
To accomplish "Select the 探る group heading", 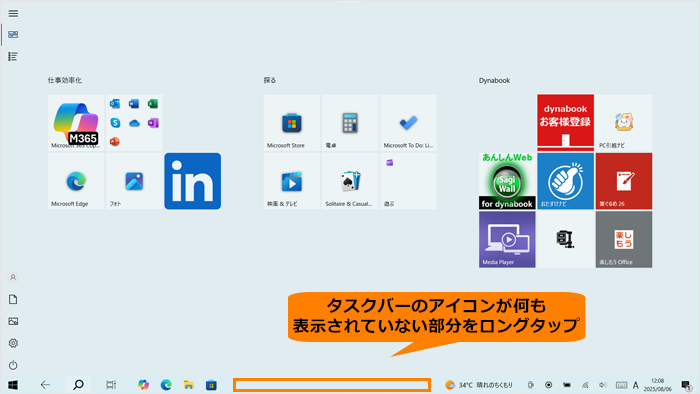I will (x=270, y=80).
